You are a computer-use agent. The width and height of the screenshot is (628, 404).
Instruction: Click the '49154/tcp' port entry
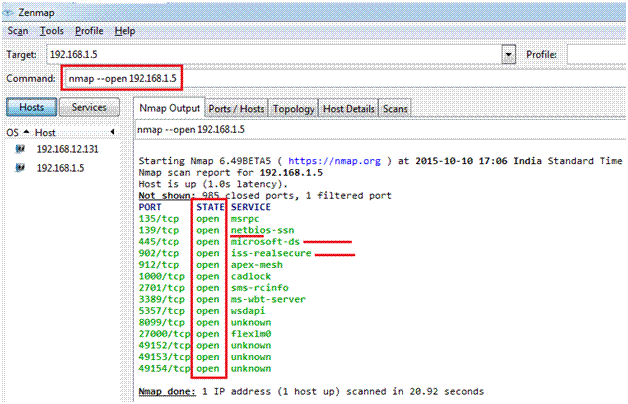click(164, 369)
